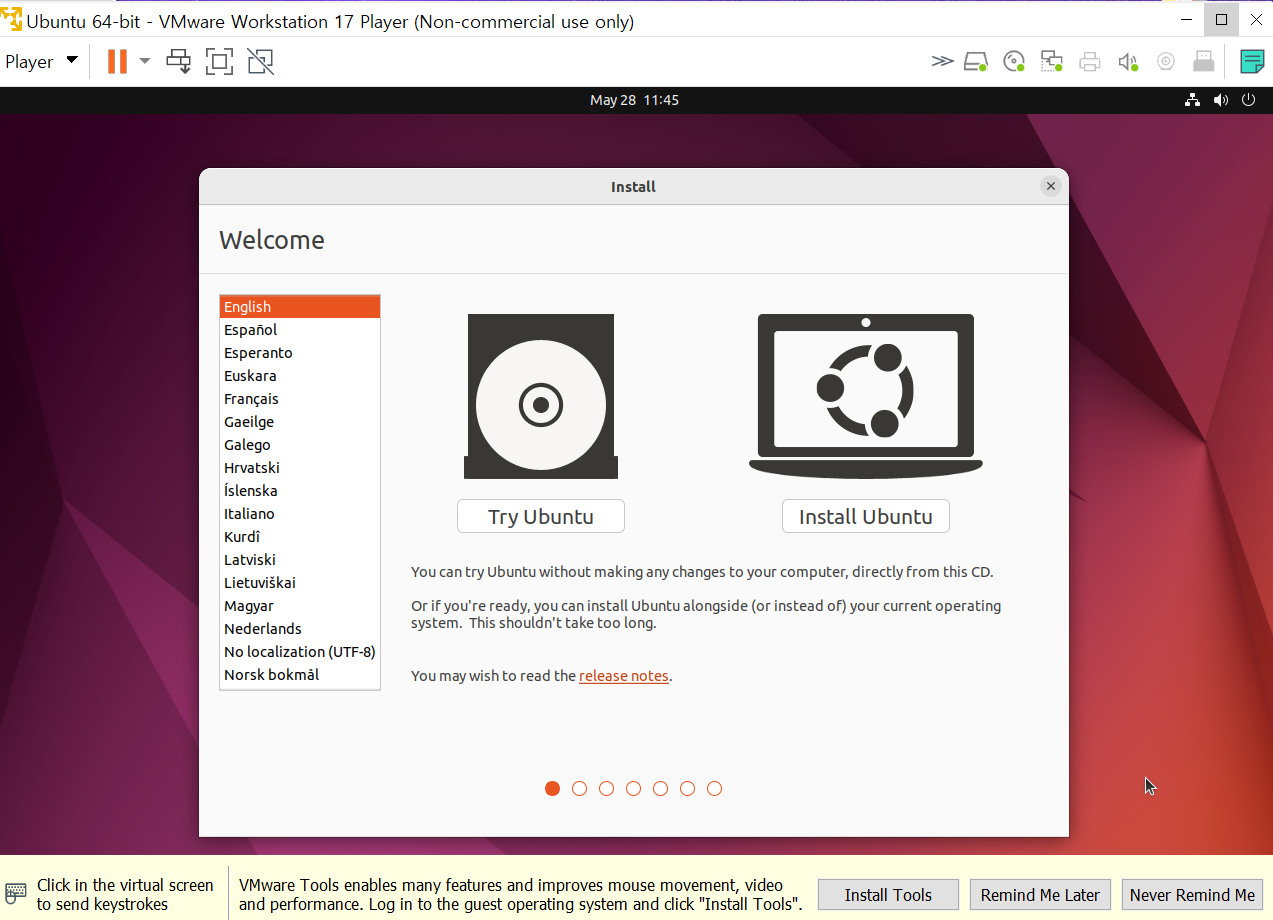Select Galego in the language list

click(x=300, y=445)
